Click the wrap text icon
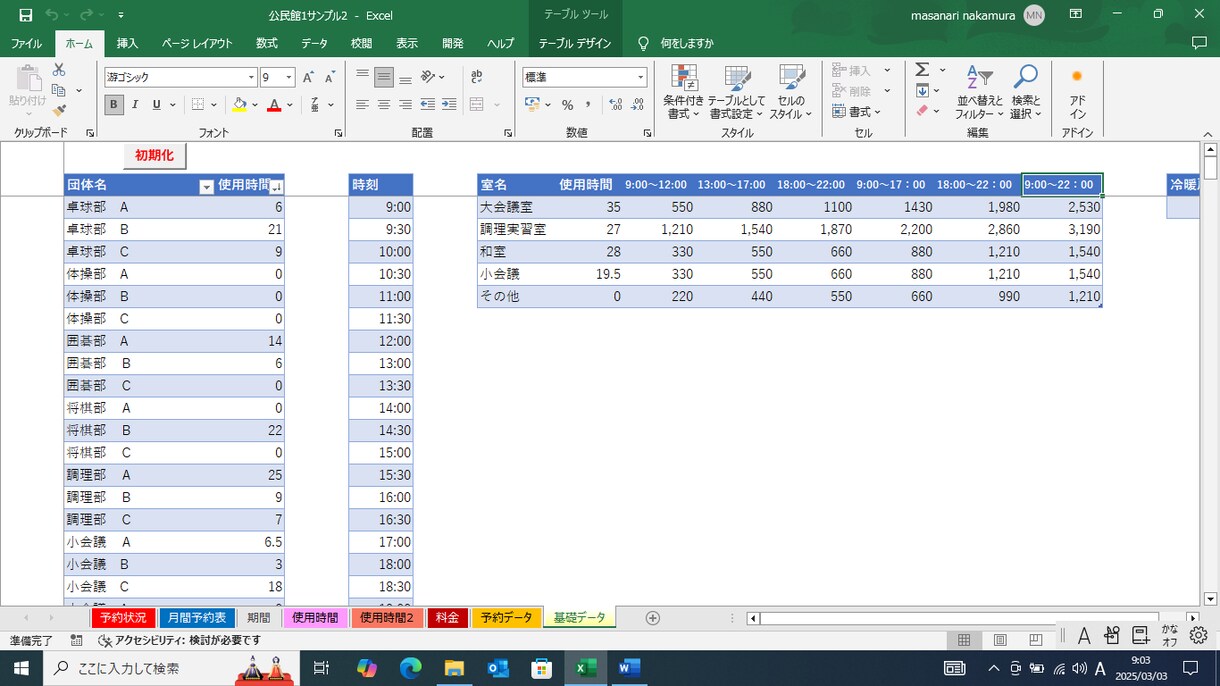Viewport: 1220px width, 686px height. [477, 77]
